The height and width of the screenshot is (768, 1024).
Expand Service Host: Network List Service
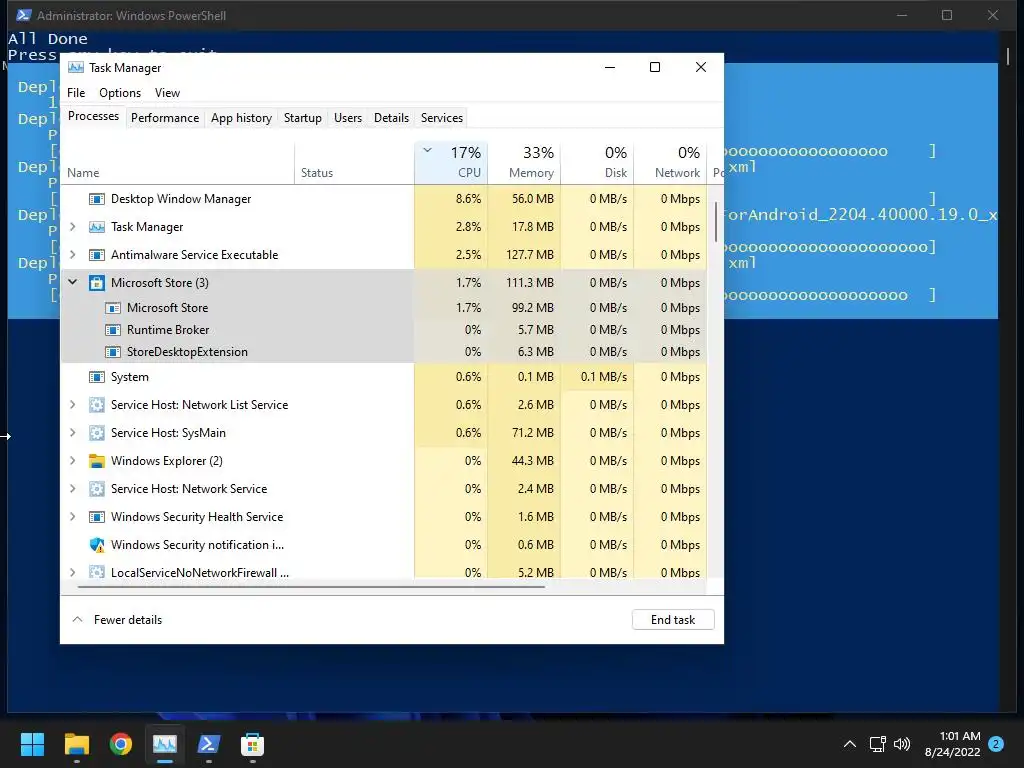point(72,405)
